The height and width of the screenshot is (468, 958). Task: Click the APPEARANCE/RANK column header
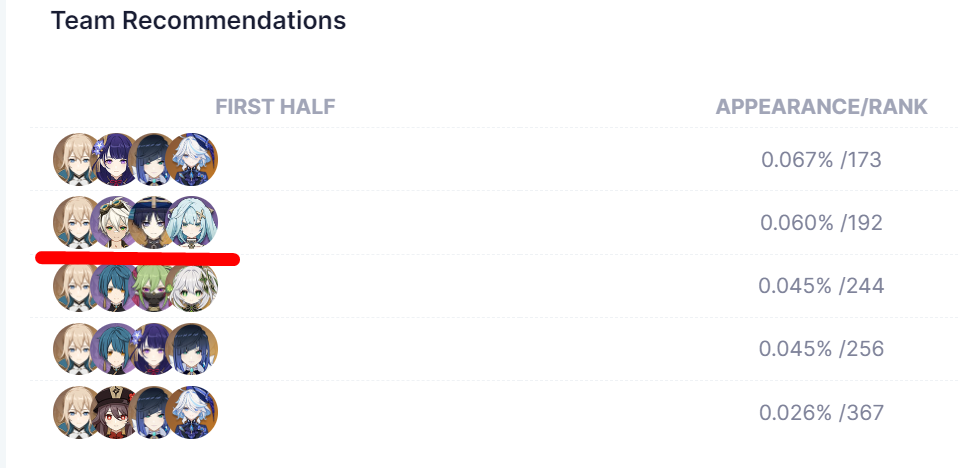click(x=821, y=108)
